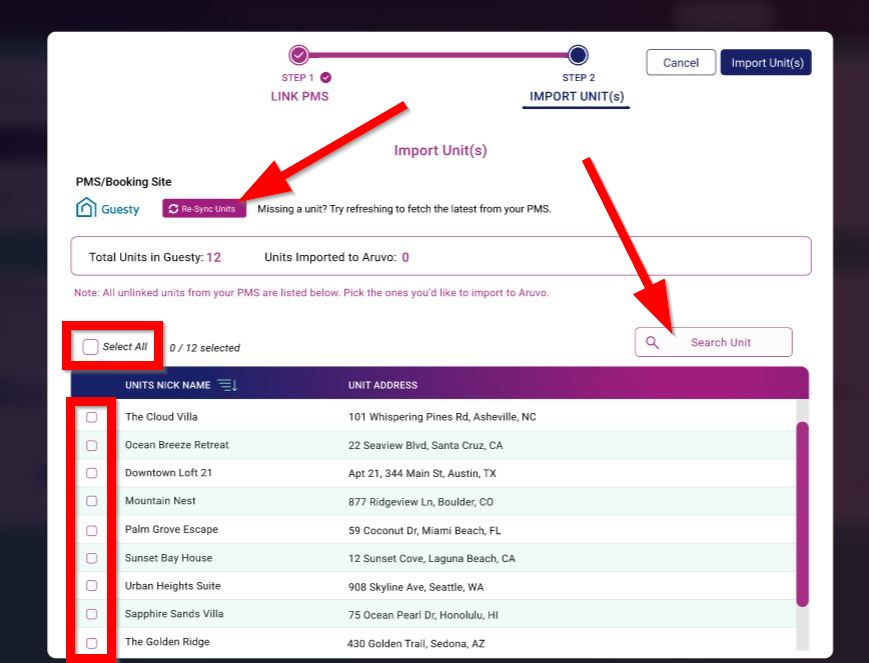Click the checkmark badge beside STEP 1

[326, 78]
